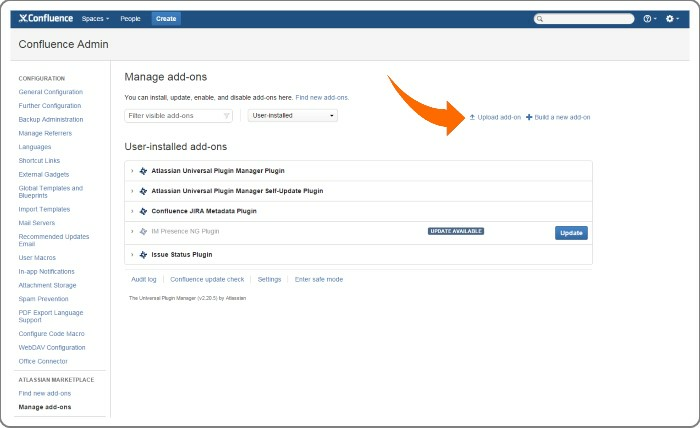700x428 pixels.
Task: Open Import Templates in sidebar
Action: 44,209
